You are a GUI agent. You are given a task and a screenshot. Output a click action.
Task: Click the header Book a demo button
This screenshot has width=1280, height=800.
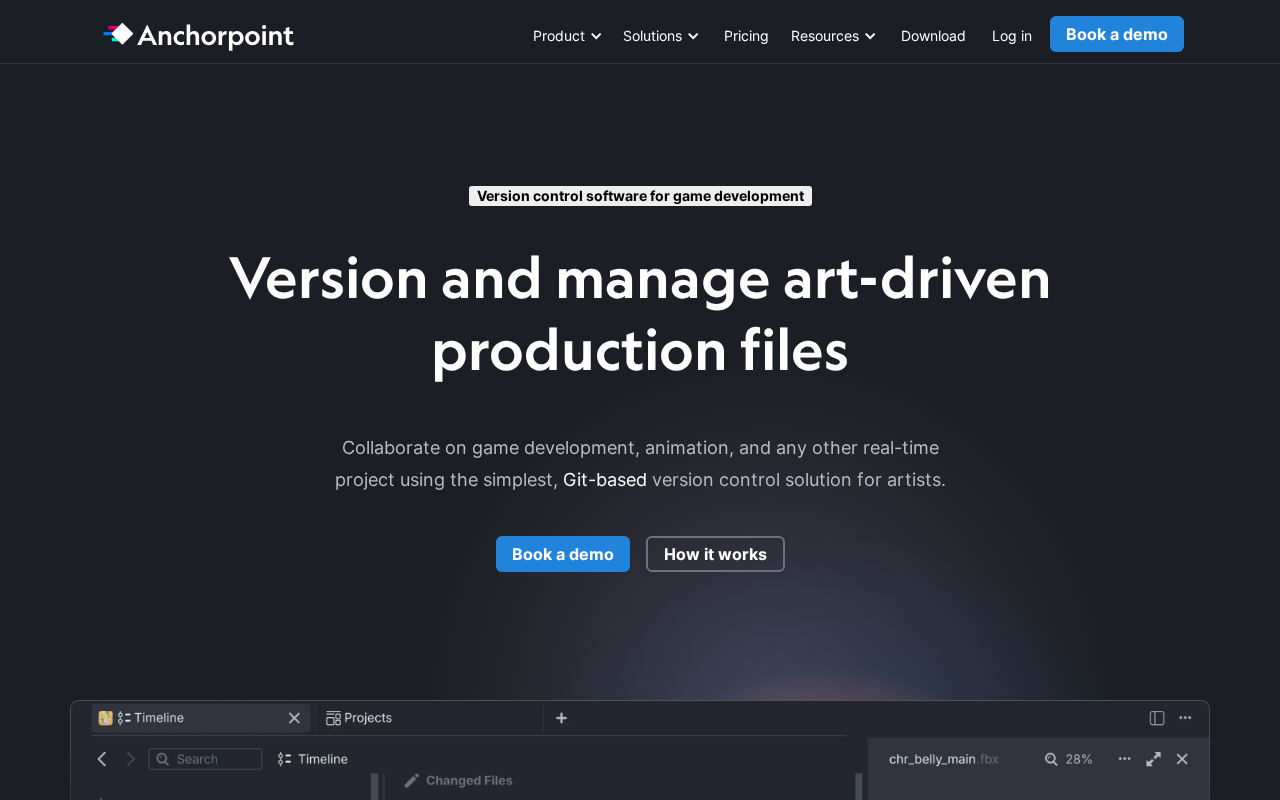coord(1117,34)
